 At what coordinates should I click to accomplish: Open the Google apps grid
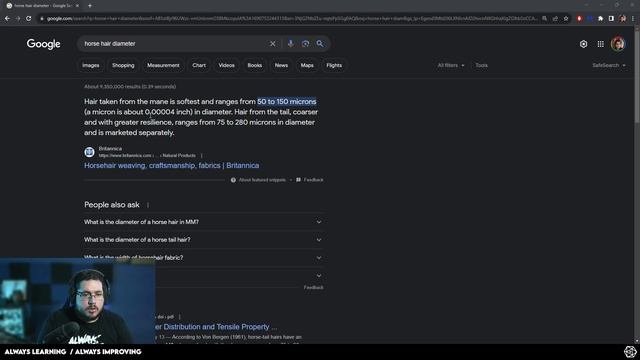click(x=600, y=44)
